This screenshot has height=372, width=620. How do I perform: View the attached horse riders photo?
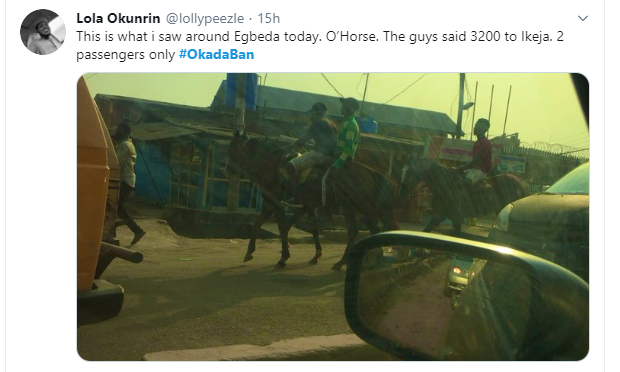tap(333, 217)
